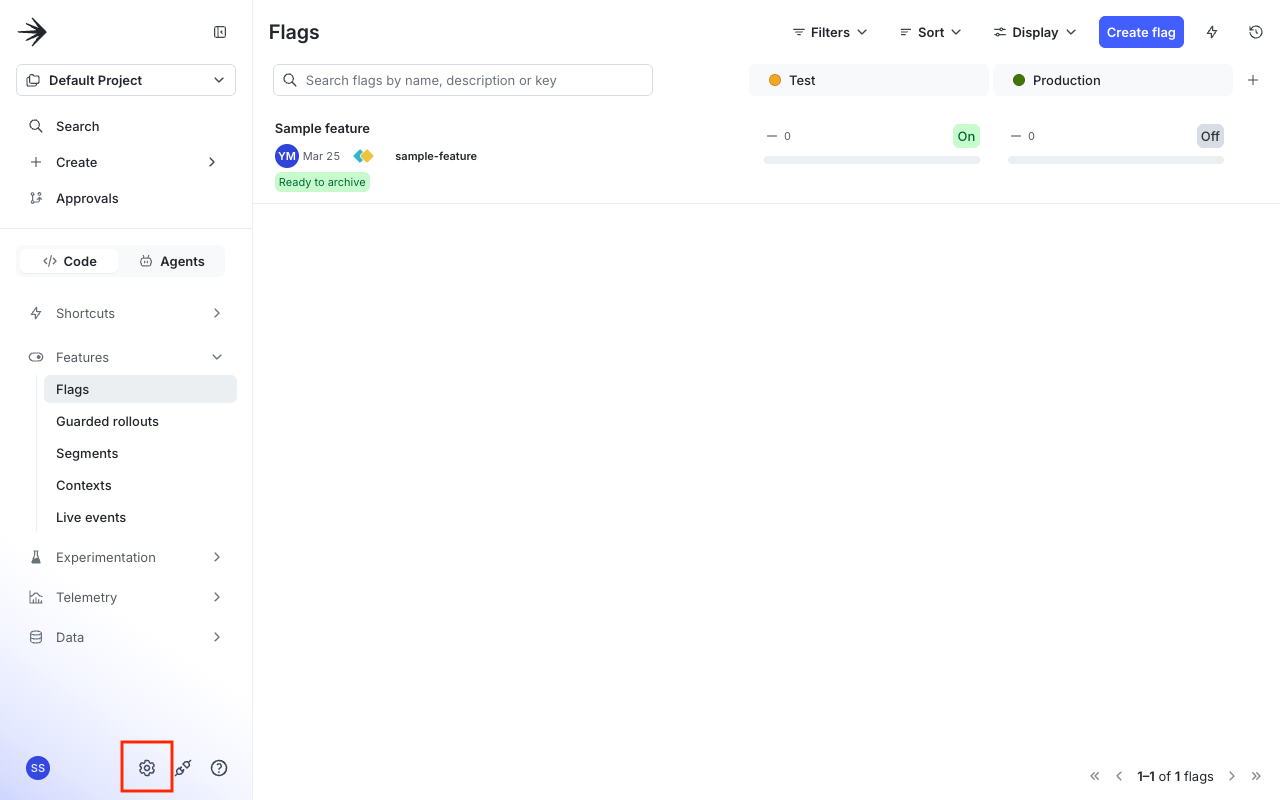Focus the Search flags input field
1280x800 pixels.
[x=463, y=80]
